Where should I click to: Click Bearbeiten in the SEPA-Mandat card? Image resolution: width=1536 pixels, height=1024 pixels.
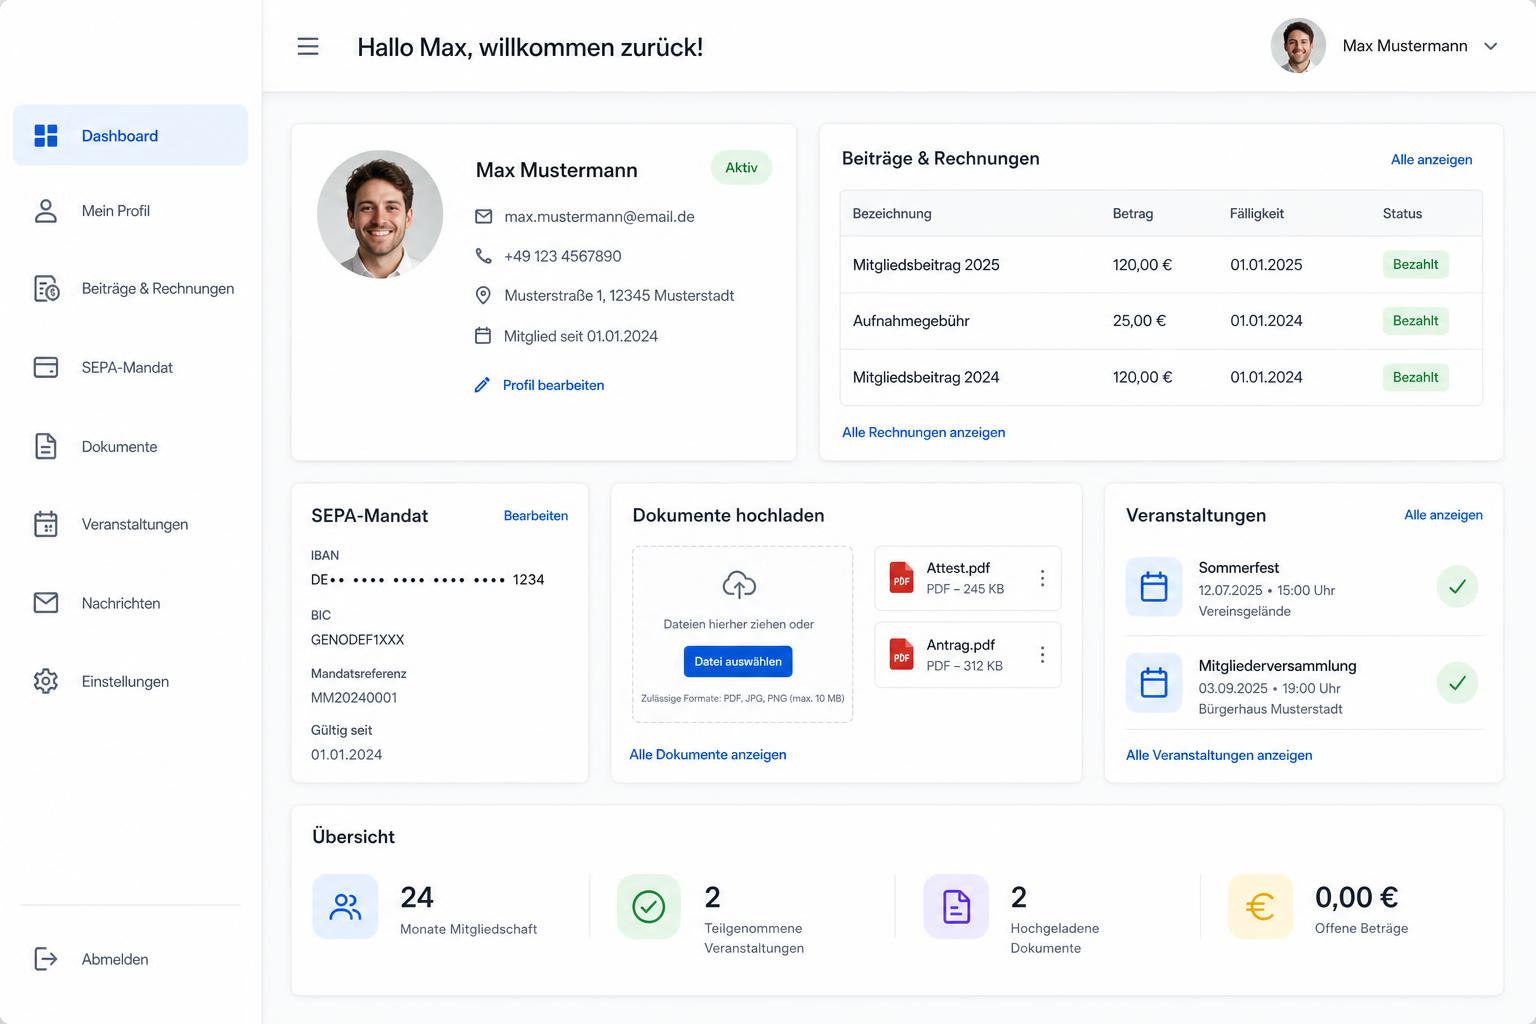[x=535, y=516]
